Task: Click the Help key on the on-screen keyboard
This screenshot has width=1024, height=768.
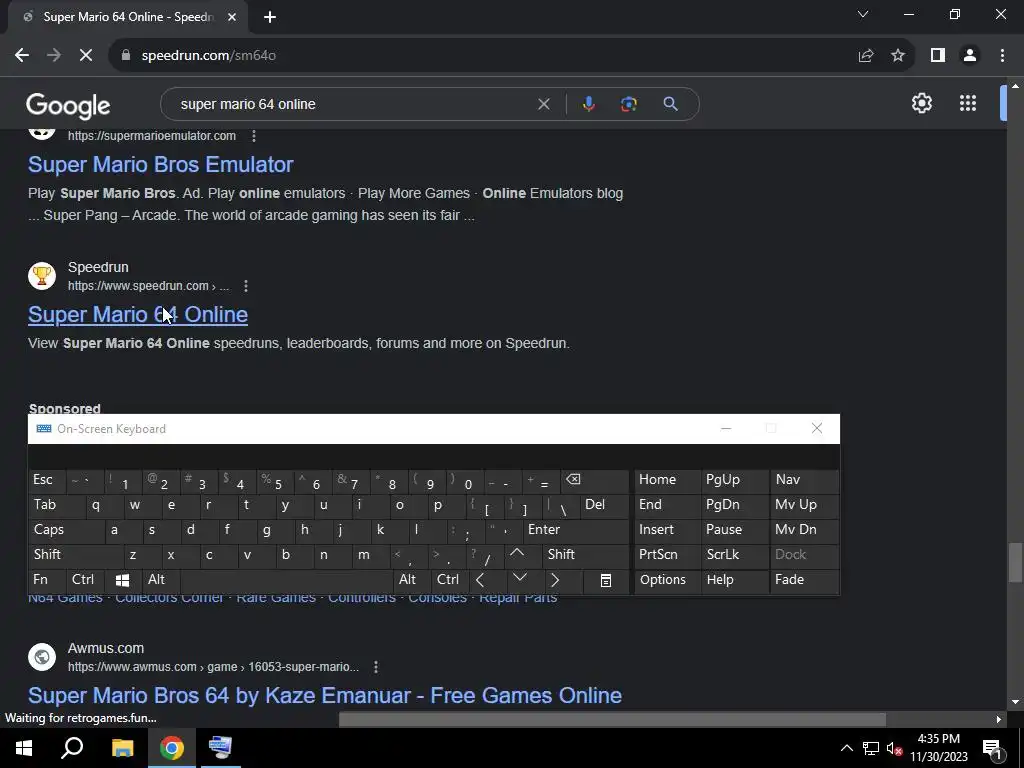Action: pos(733,580)
